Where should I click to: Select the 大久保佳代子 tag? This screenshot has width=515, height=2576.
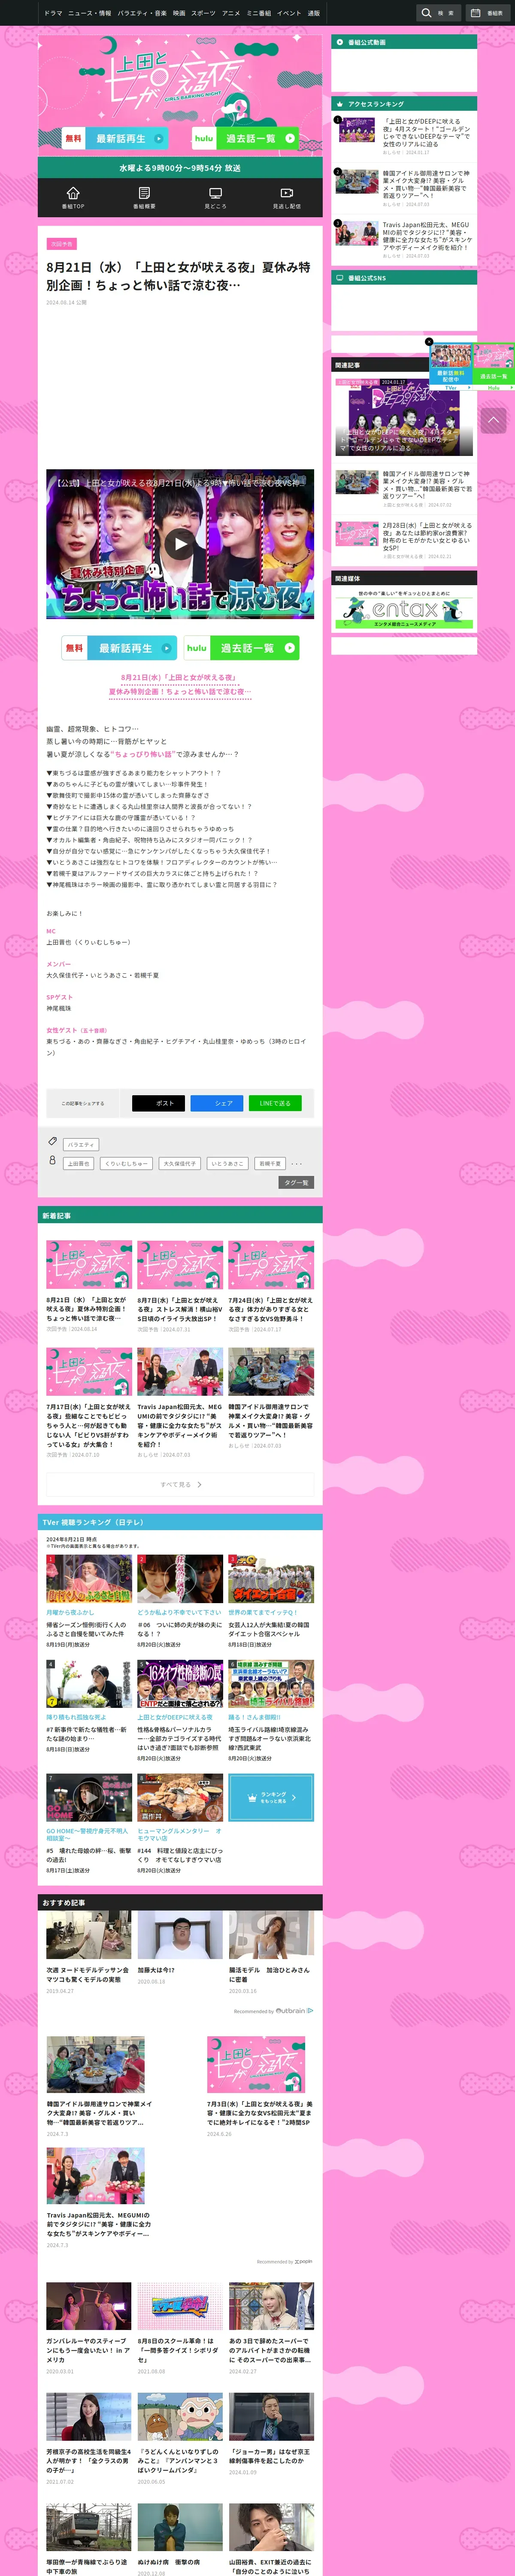pyautogui.click(x=180, y=1163)
